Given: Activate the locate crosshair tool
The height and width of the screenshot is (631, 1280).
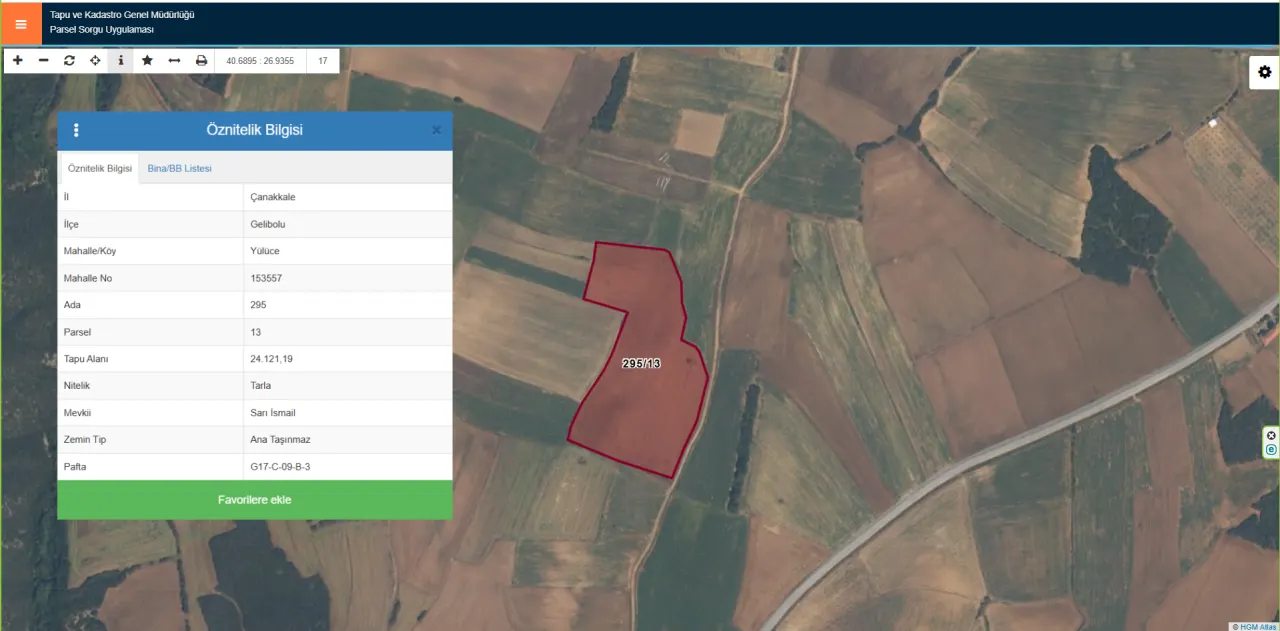Looking at the screenshot, I should (95, 61).
